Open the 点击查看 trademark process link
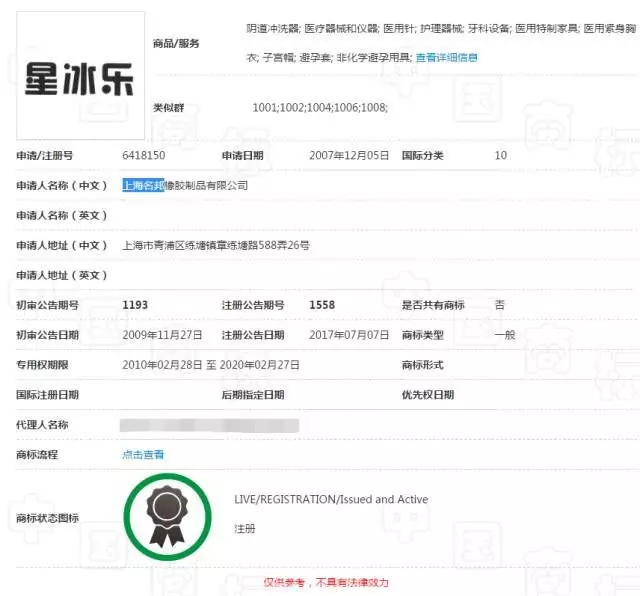The height and width of the screenshot is (596, 640). click(143, 454)
